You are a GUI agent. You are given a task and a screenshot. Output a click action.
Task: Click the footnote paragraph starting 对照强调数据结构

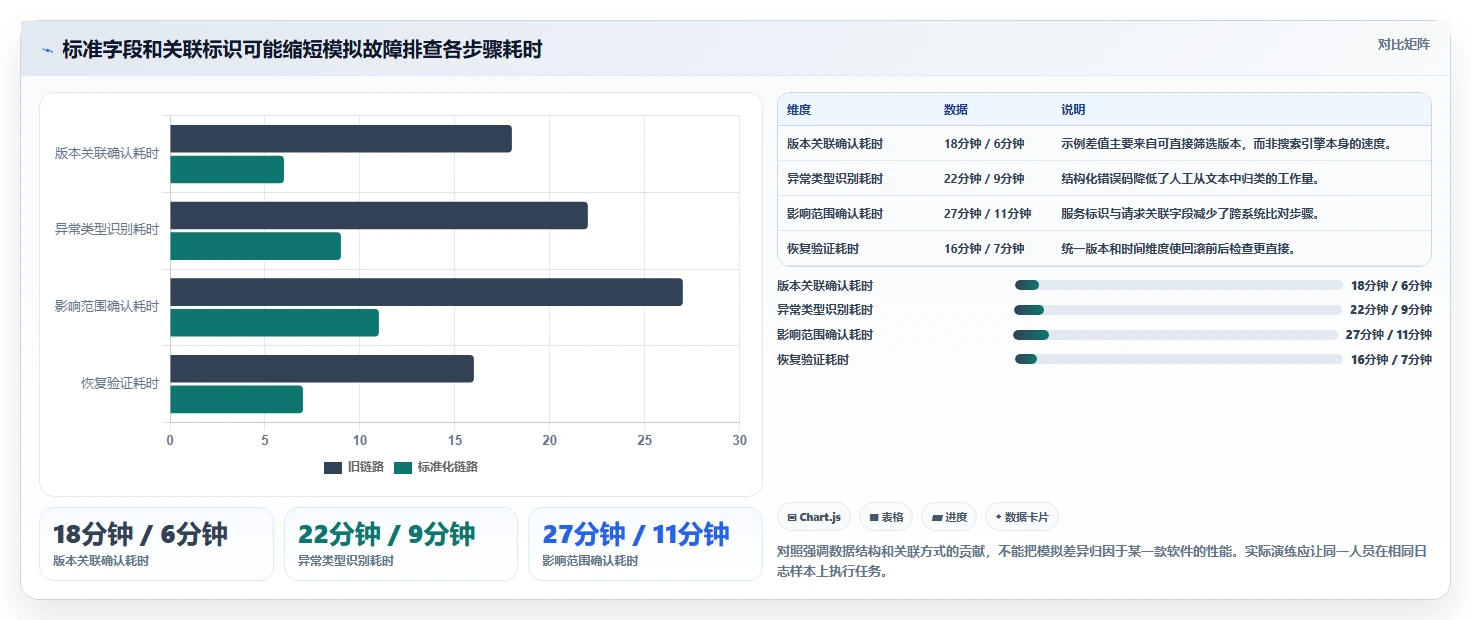tap(1104, 561)
